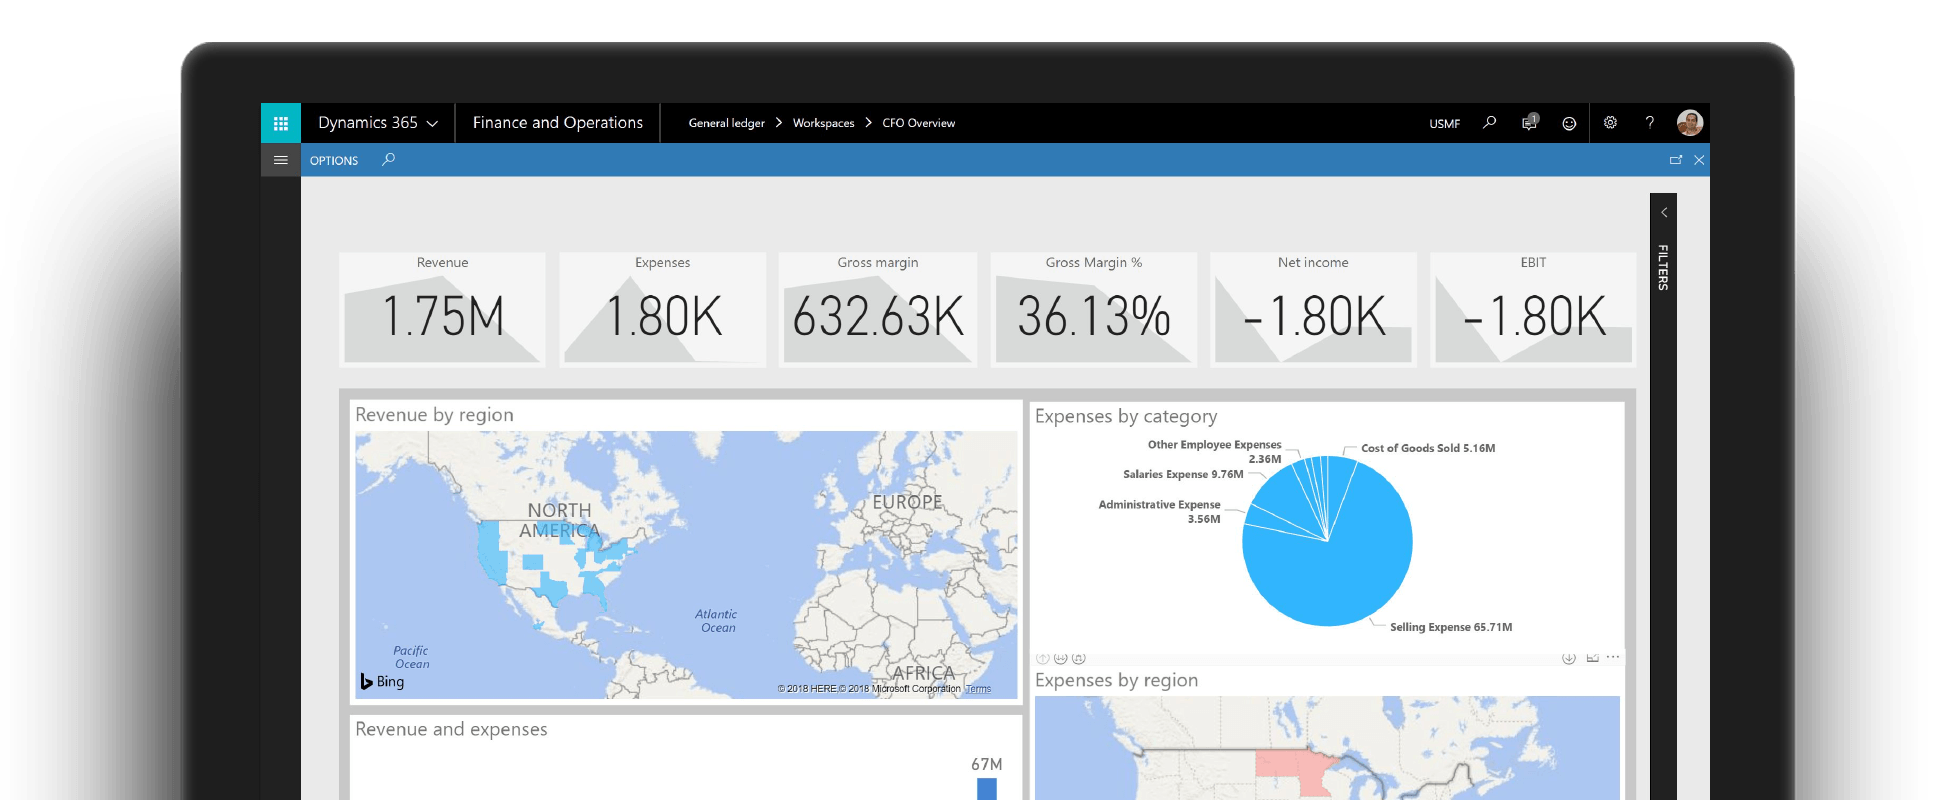Image resolution: width=1960 pixels, height=800 pixels.
Task: Click the action bar search icon
Action: pyautogui.click(x=388, y=160)
